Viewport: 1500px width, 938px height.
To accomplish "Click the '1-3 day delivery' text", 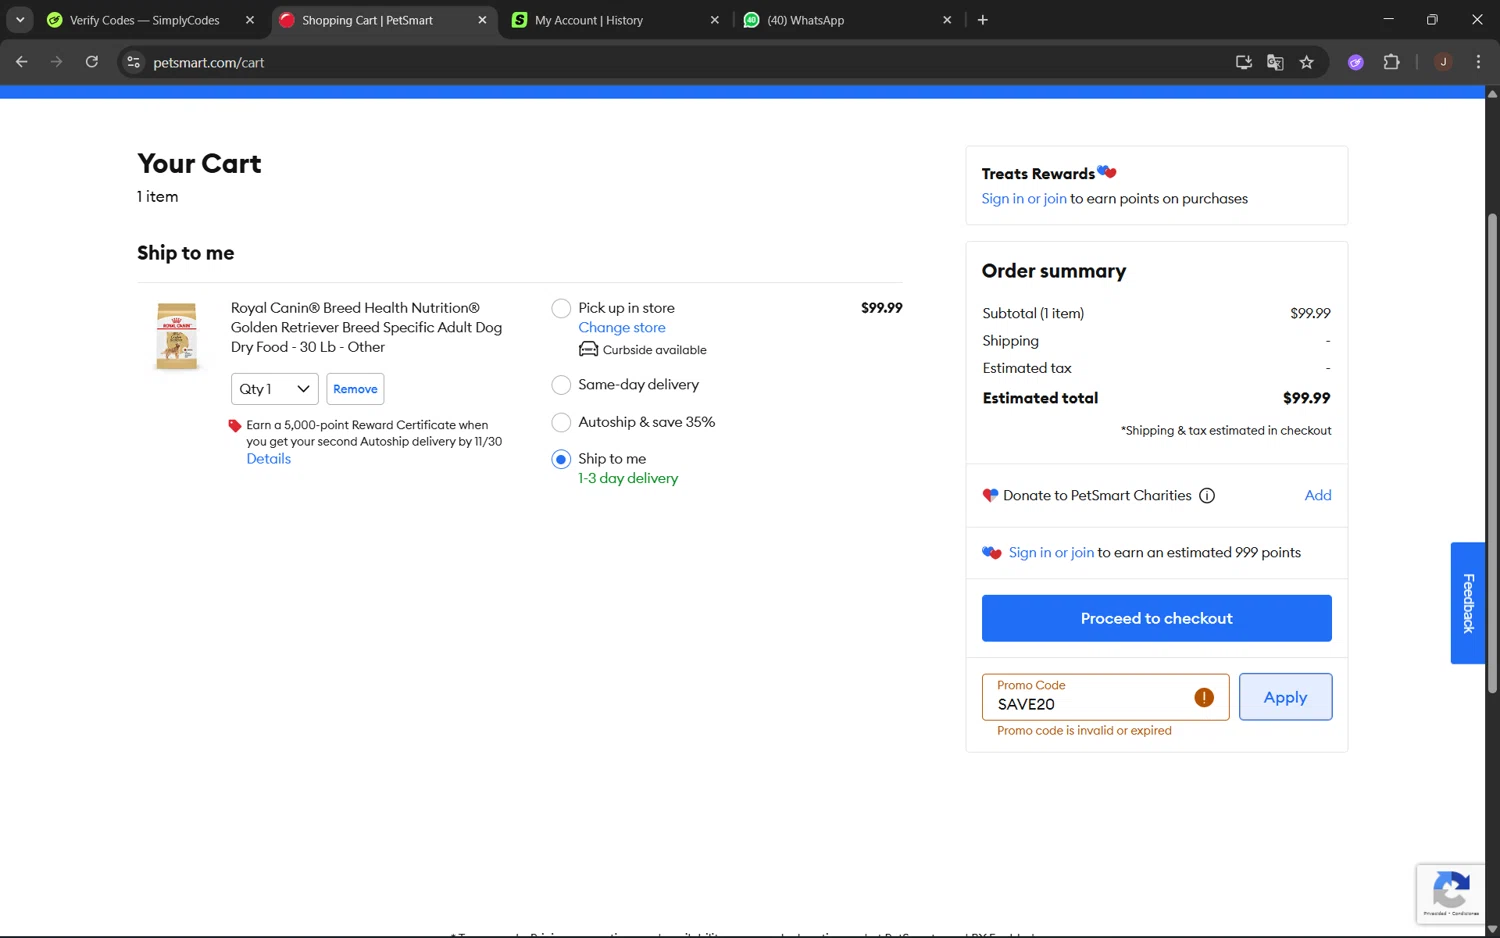I will (x=628, y=479).
